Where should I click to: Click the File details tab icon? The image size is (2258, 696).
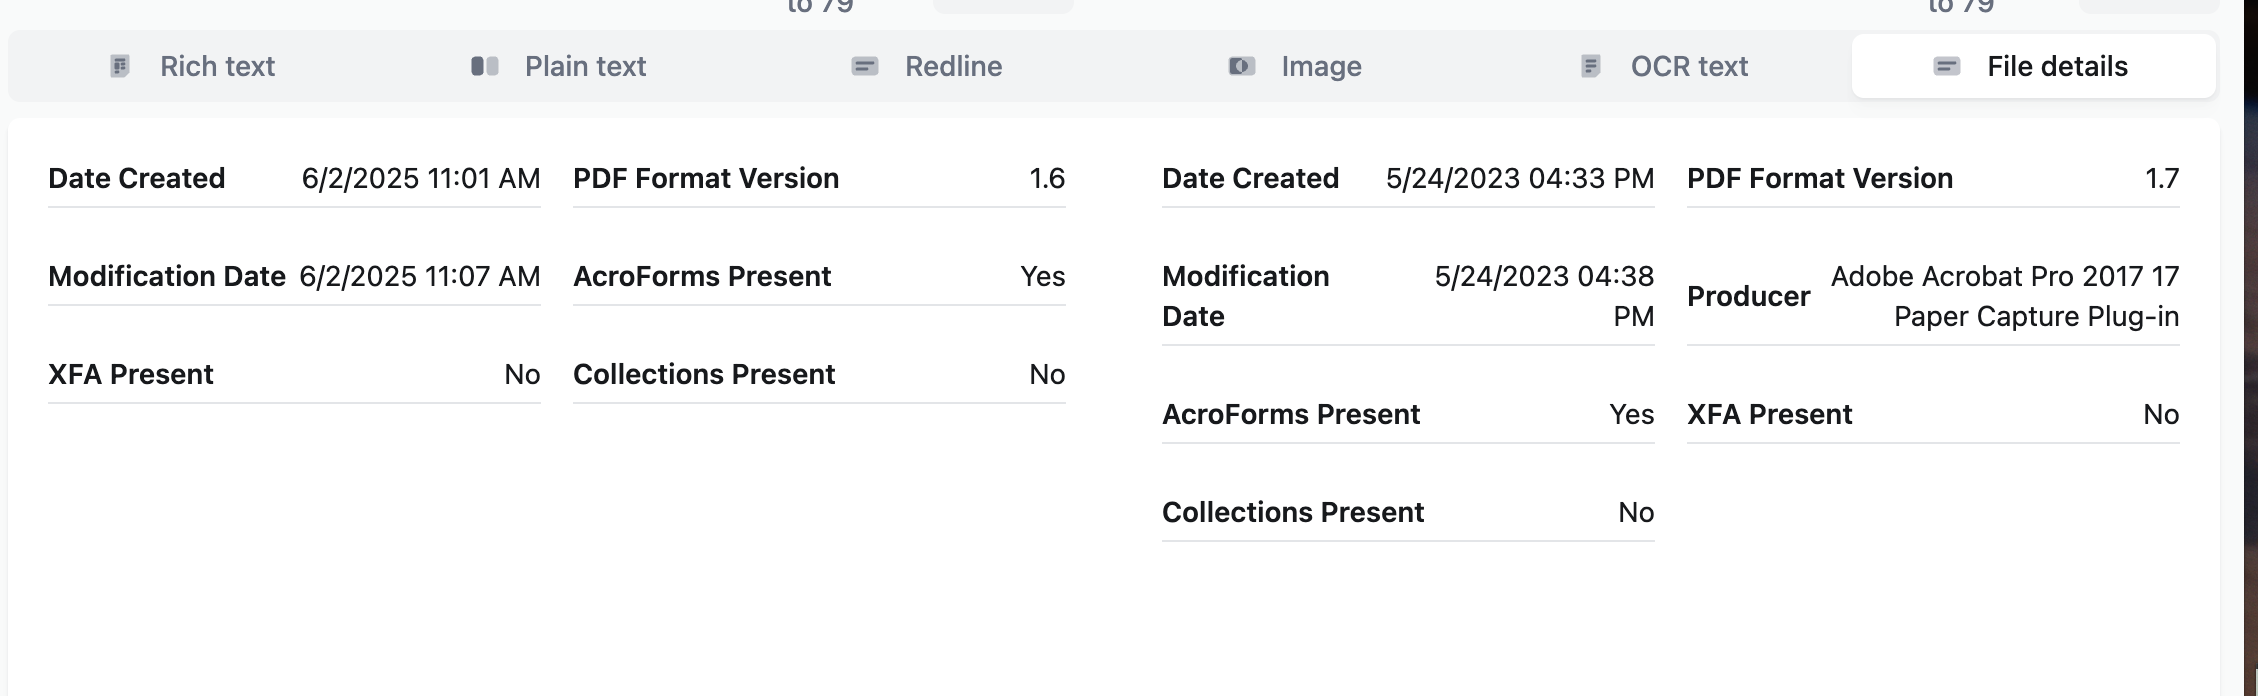point(1946,67)
